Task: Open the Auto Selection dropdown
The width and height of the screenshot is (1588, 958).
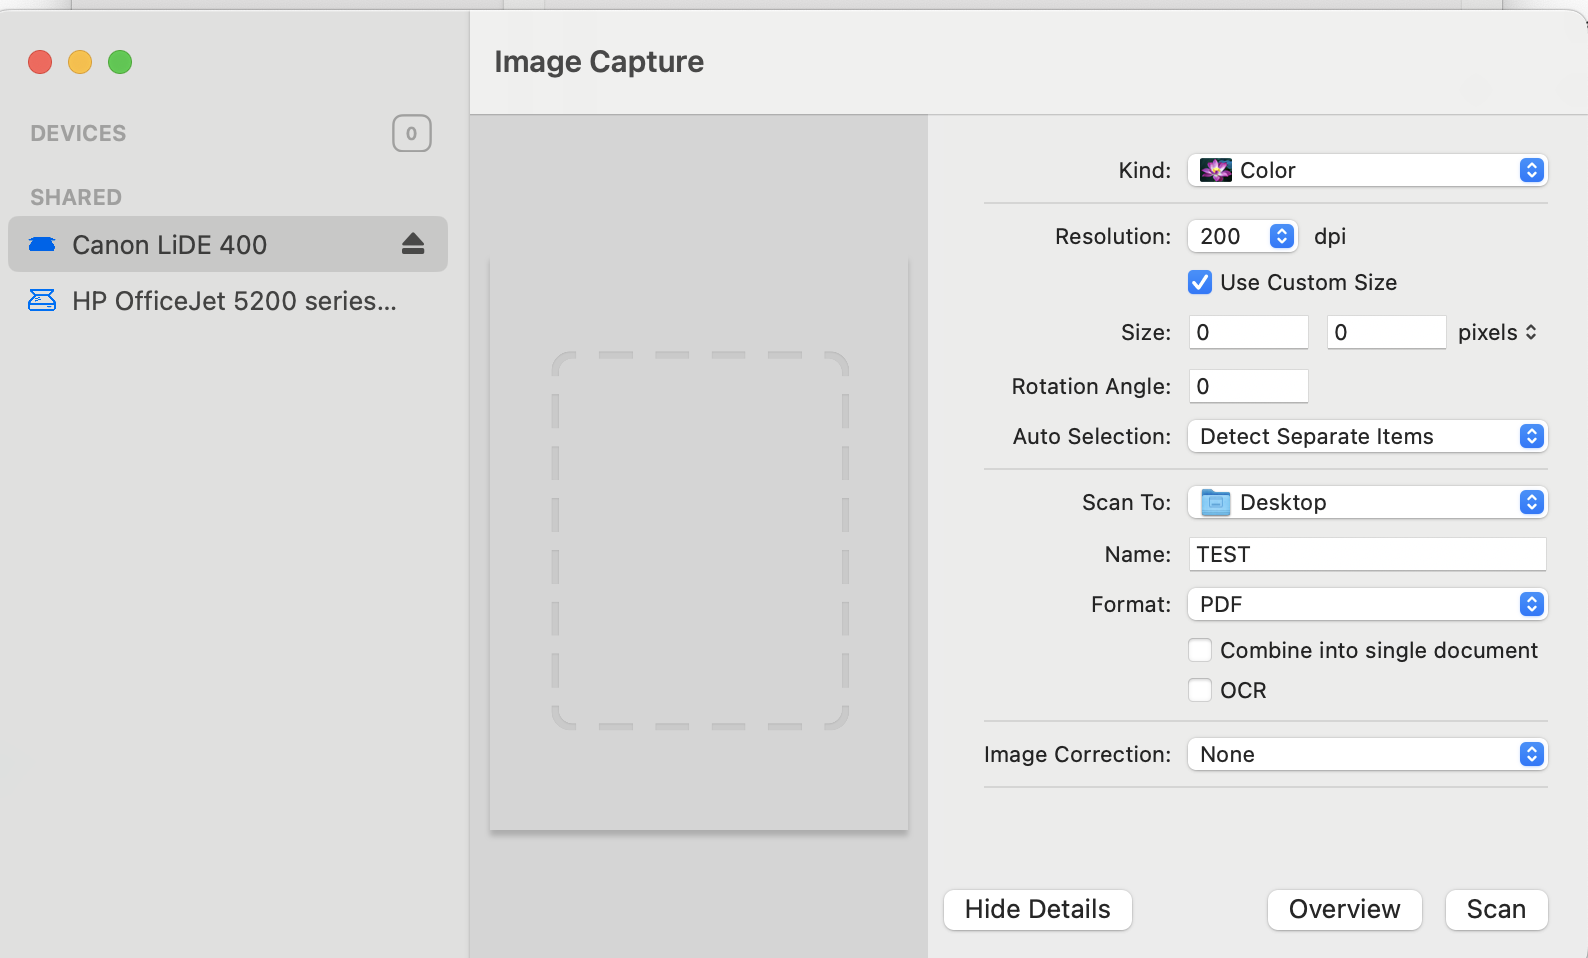Action: point(1366,436)
